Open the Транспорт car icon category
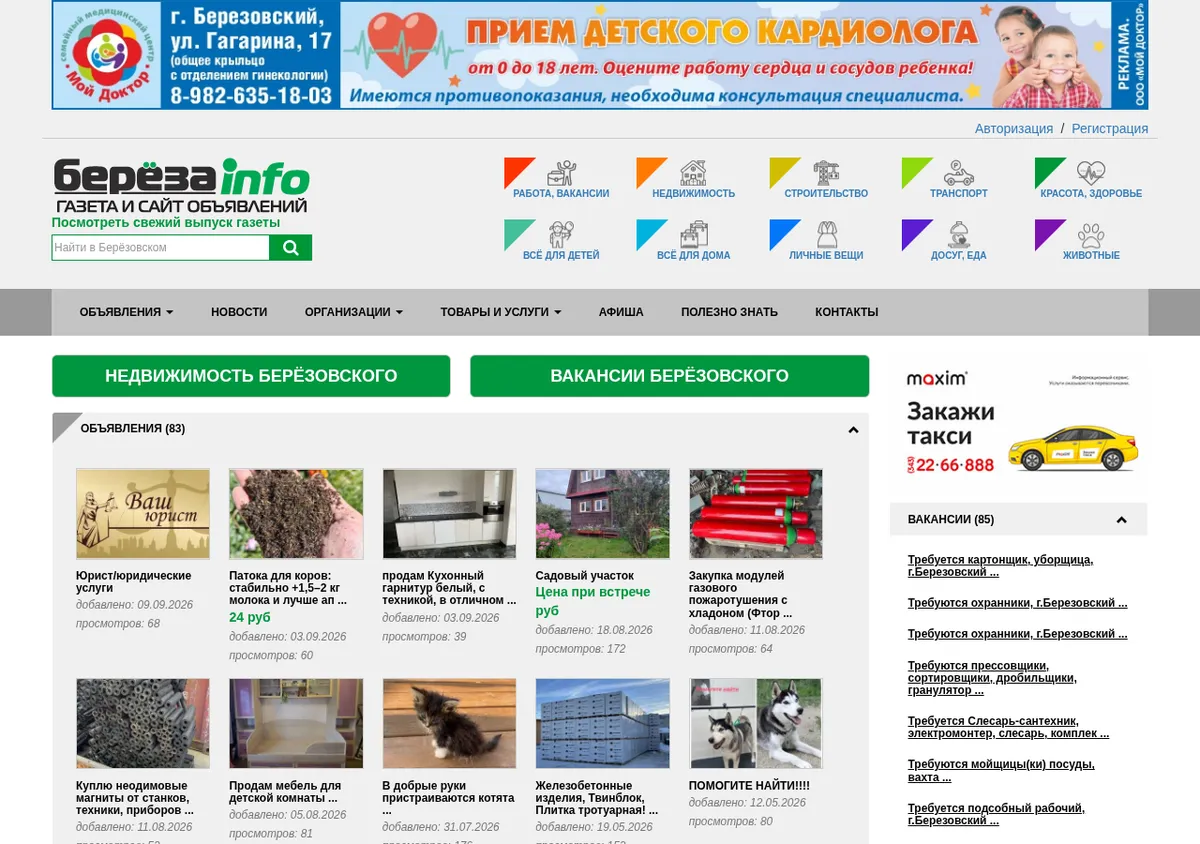The height and width of the screenshot is (844, 1200). tap(959, 173)
